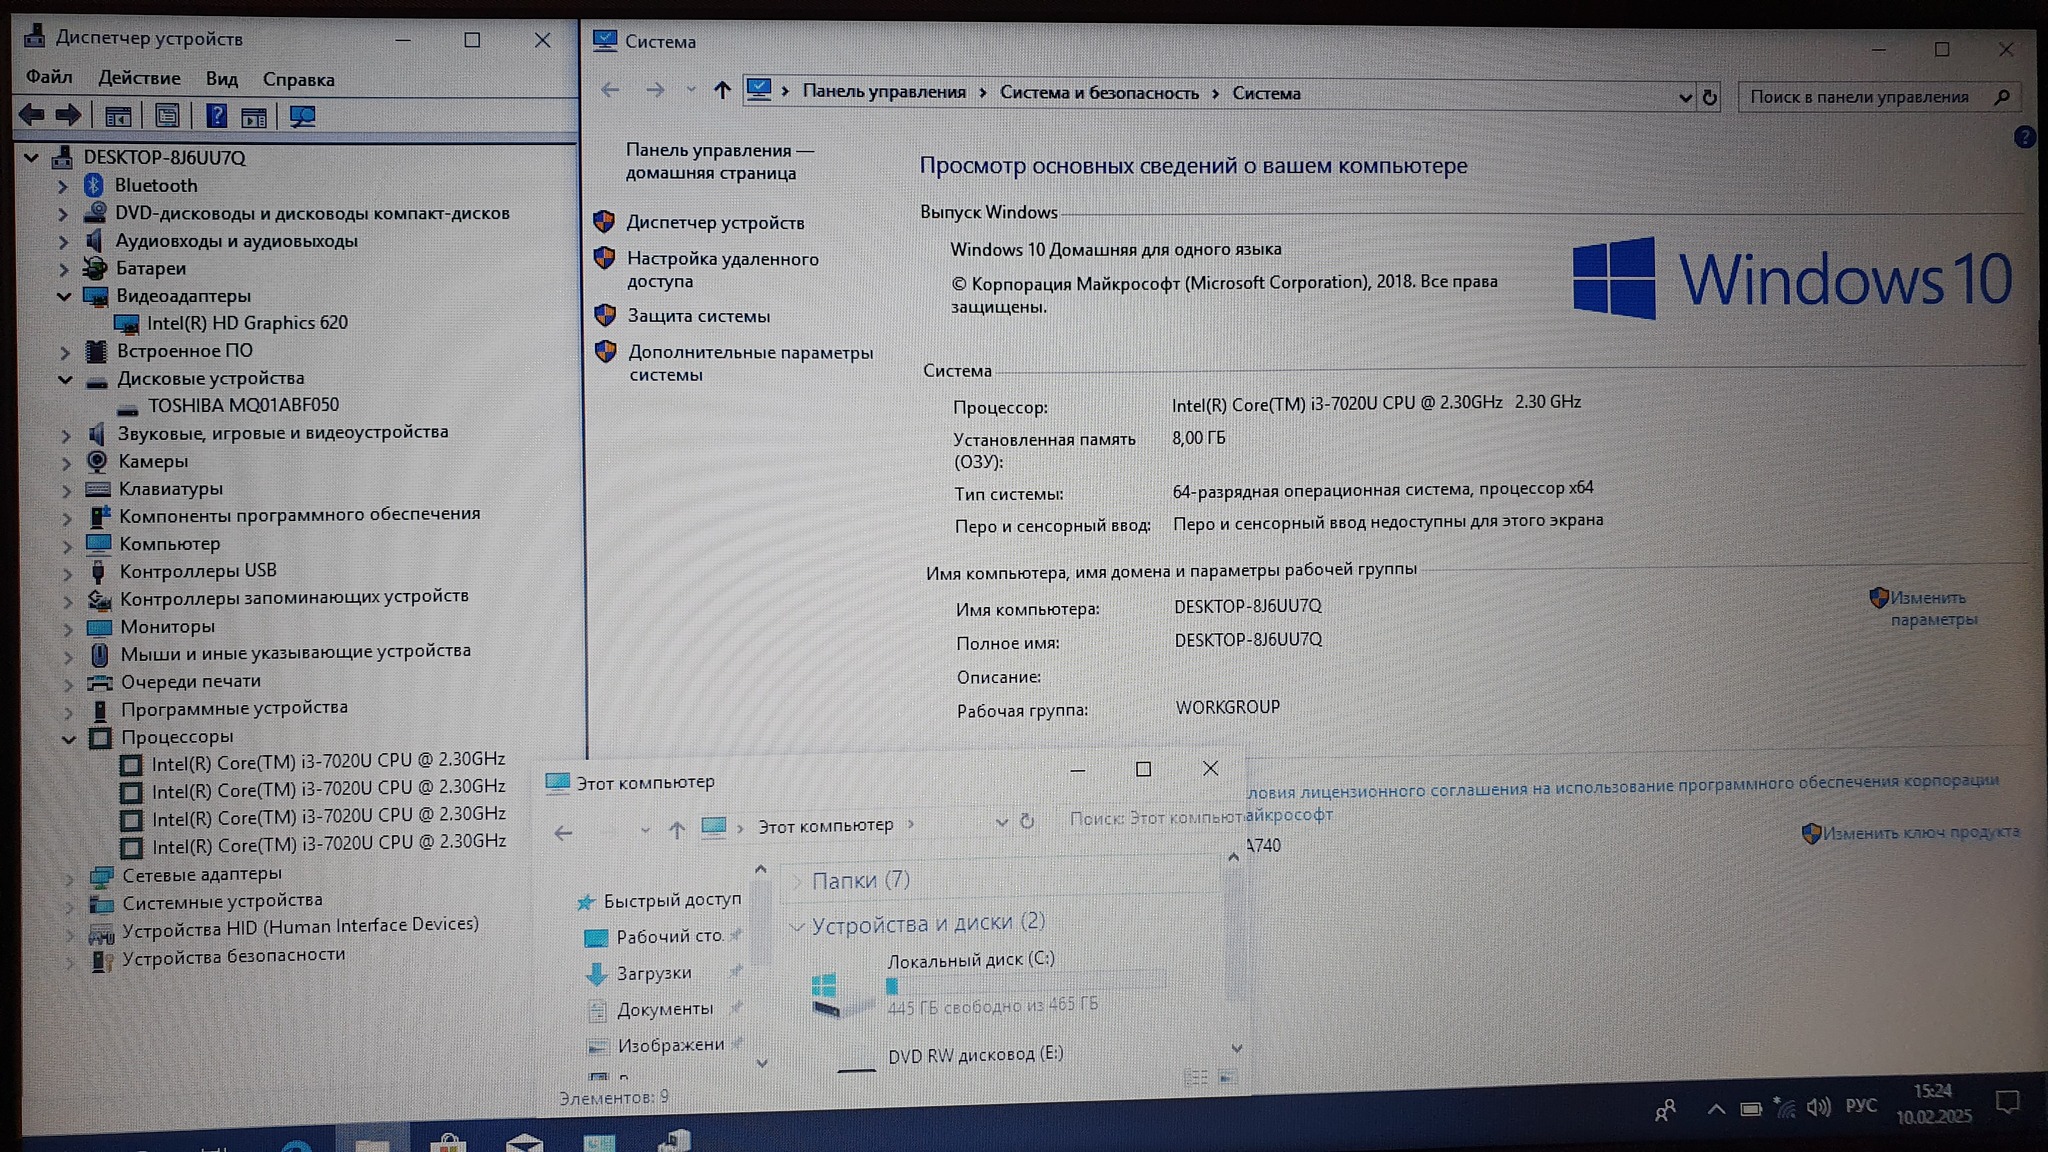The height and width of the screenshot is (1152, 2048).
Task: Click the refresh icon in System address bar
Action: [x=1710, y=97]
